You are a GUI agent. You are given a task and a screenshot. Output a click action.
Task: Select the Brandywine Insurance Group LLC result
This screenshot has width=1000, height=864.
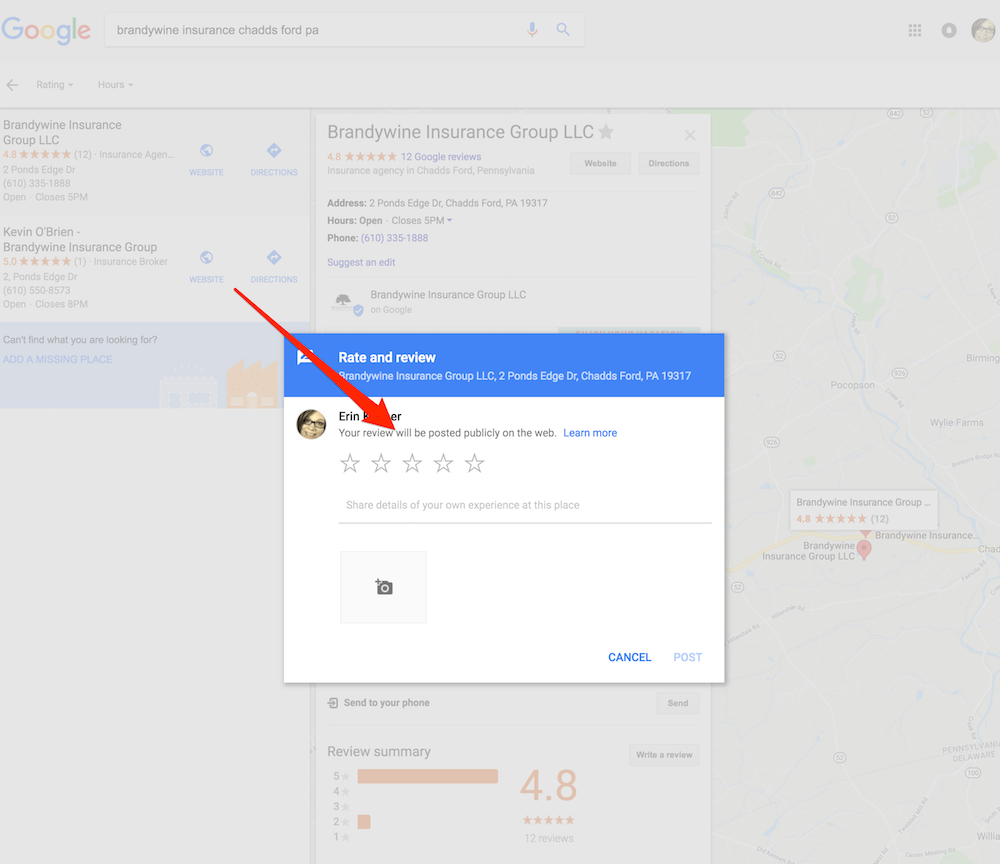point(62,133)
